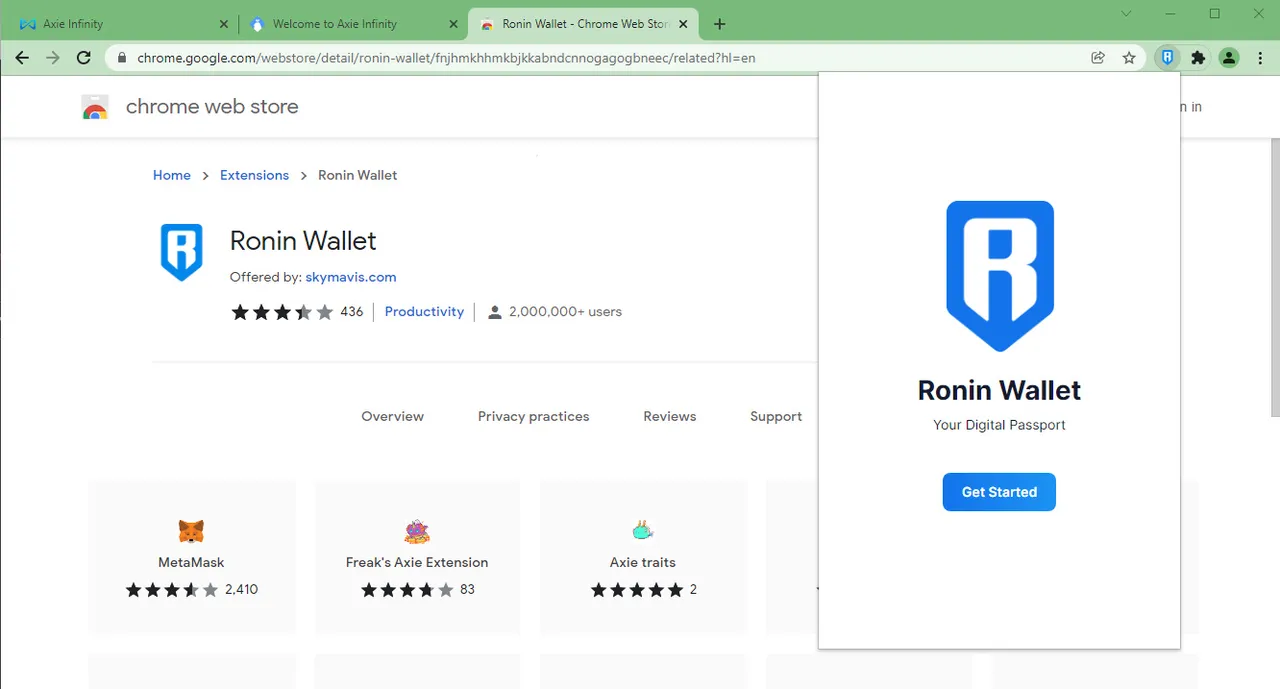
Task: Close the Ronin Wallet Chrome Web Store tab
Action: pos(684,24)
